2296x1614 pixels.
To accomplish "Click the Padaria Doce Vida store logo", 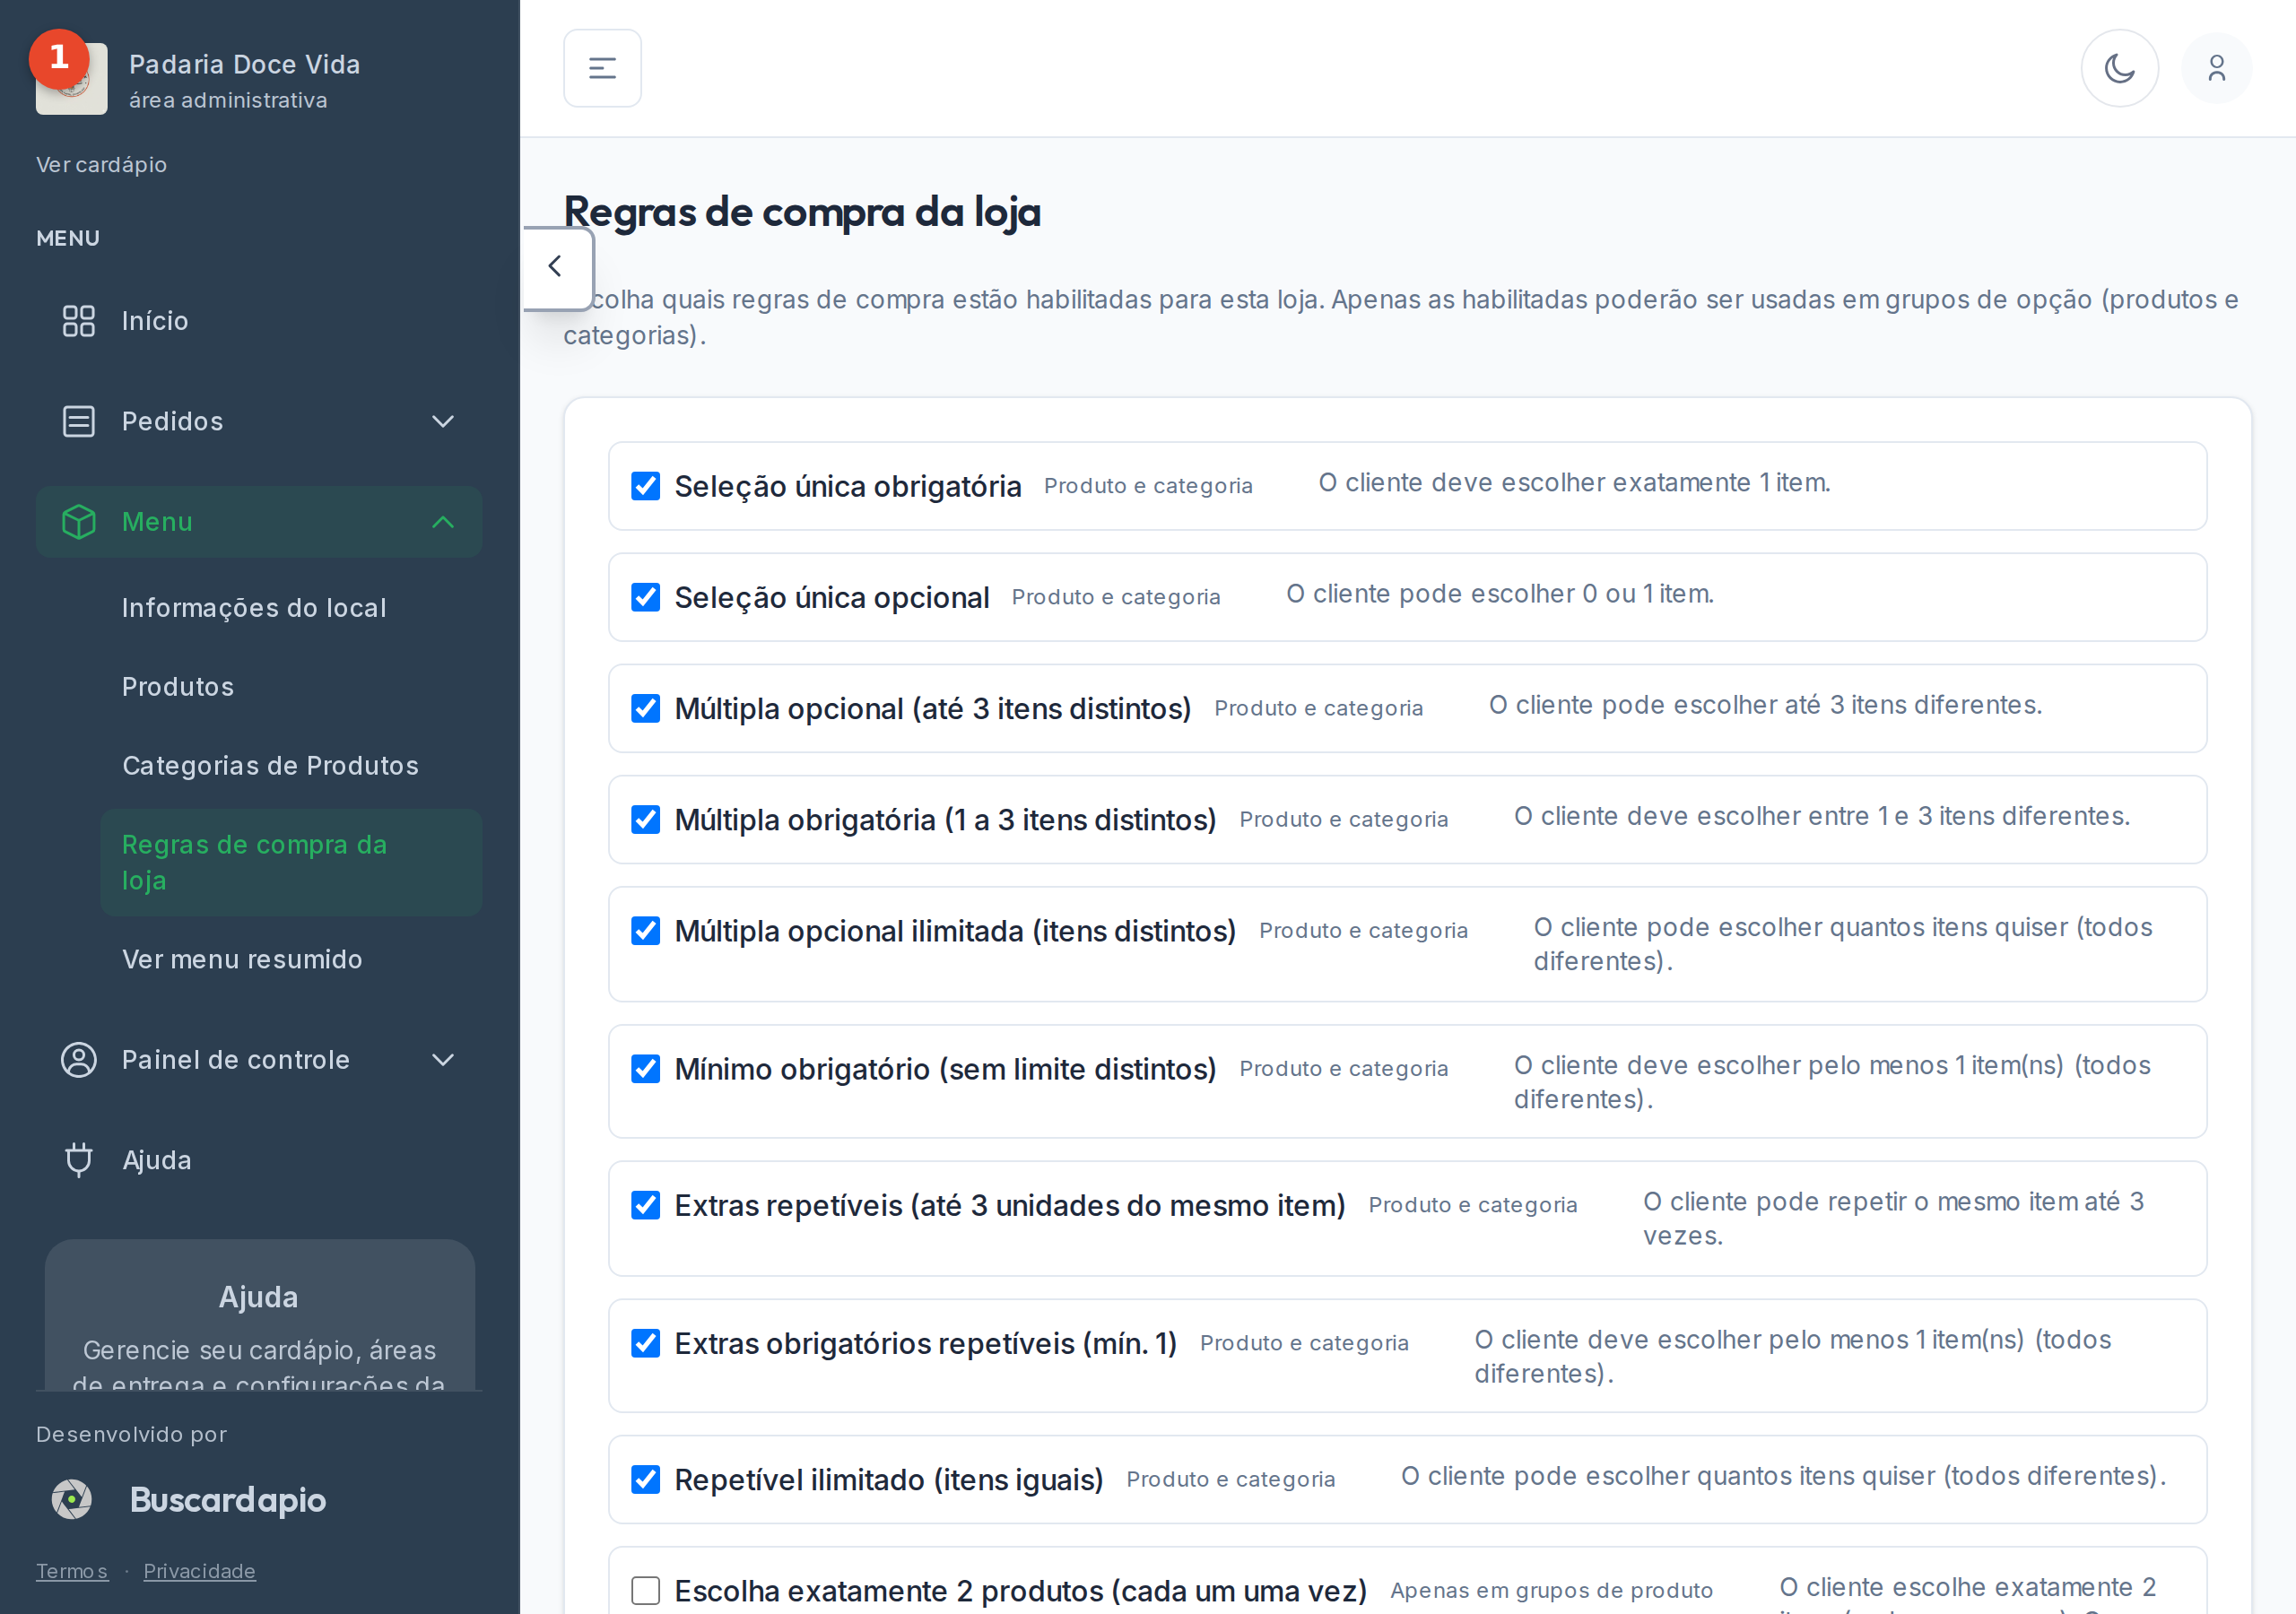I will pos(72,79).
